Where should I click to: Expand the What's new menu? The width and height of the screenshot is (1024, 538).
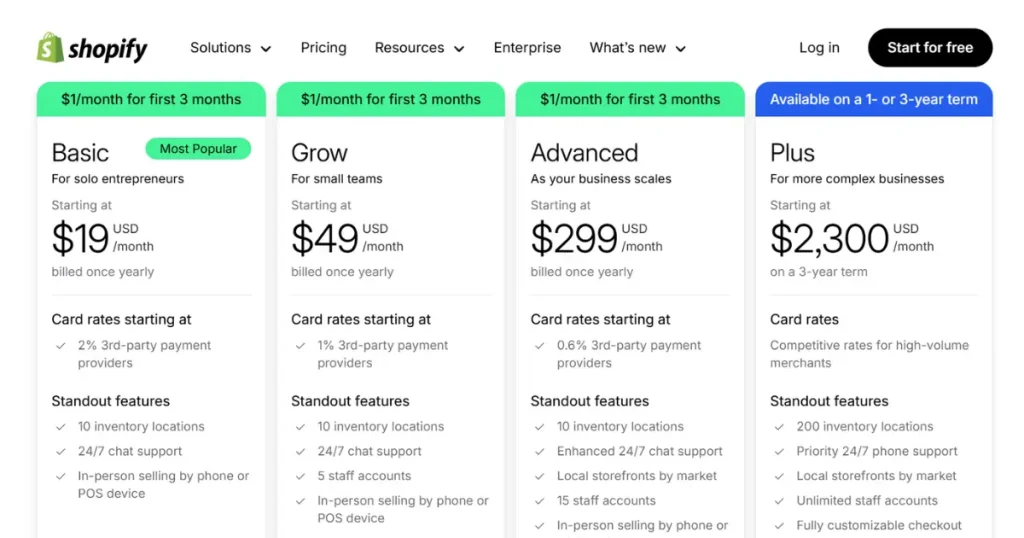coord(637,48)
